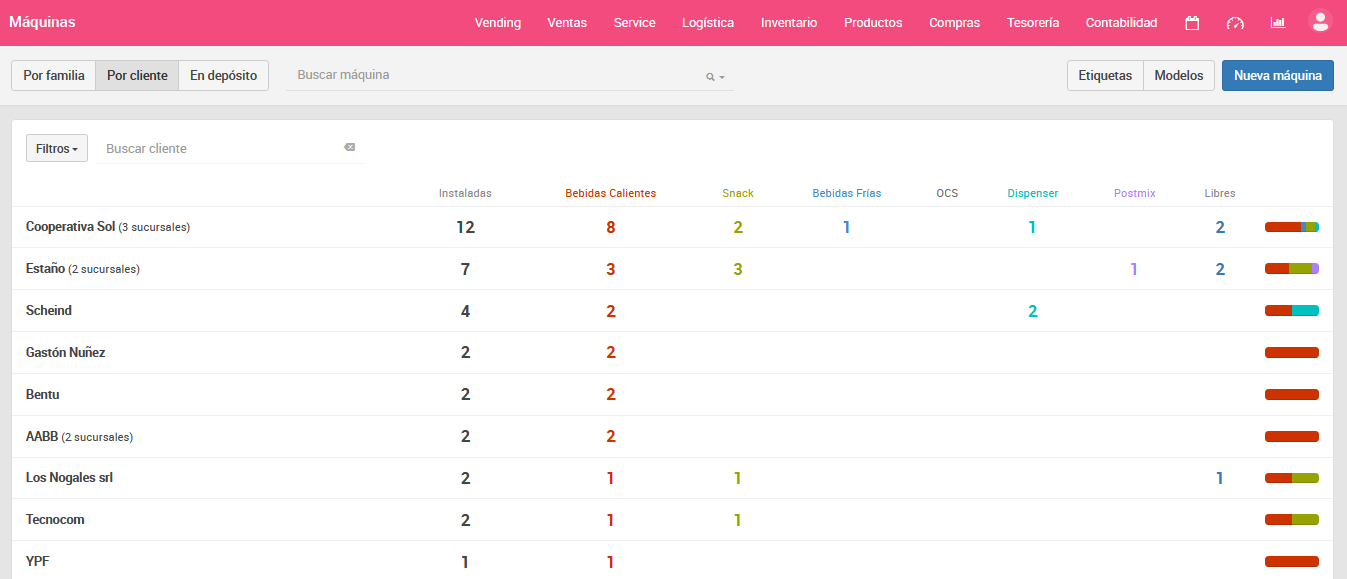The height and width of the screenshot is (579, 1347).
Task: Create a Nueva máquina
Action: click(x=1278, y=75)
